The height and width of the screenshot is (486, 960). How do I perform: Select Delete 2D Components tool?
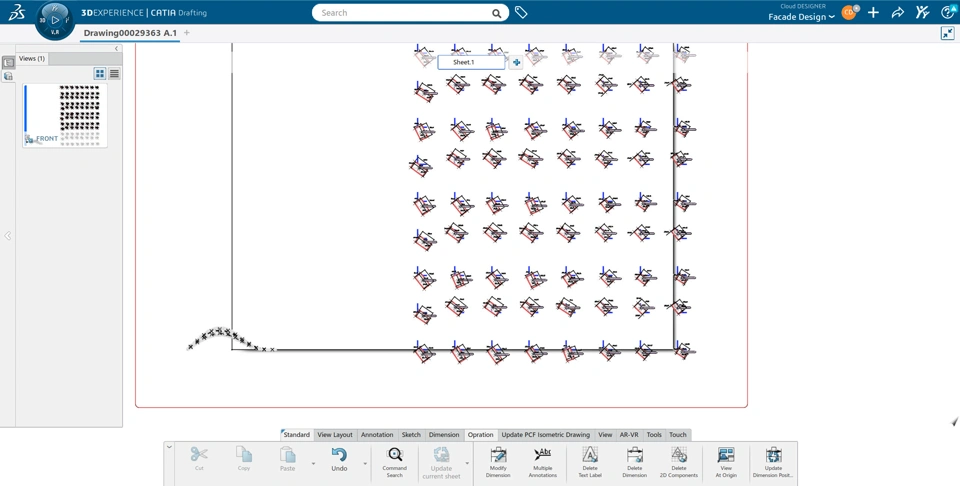(679, 462)
